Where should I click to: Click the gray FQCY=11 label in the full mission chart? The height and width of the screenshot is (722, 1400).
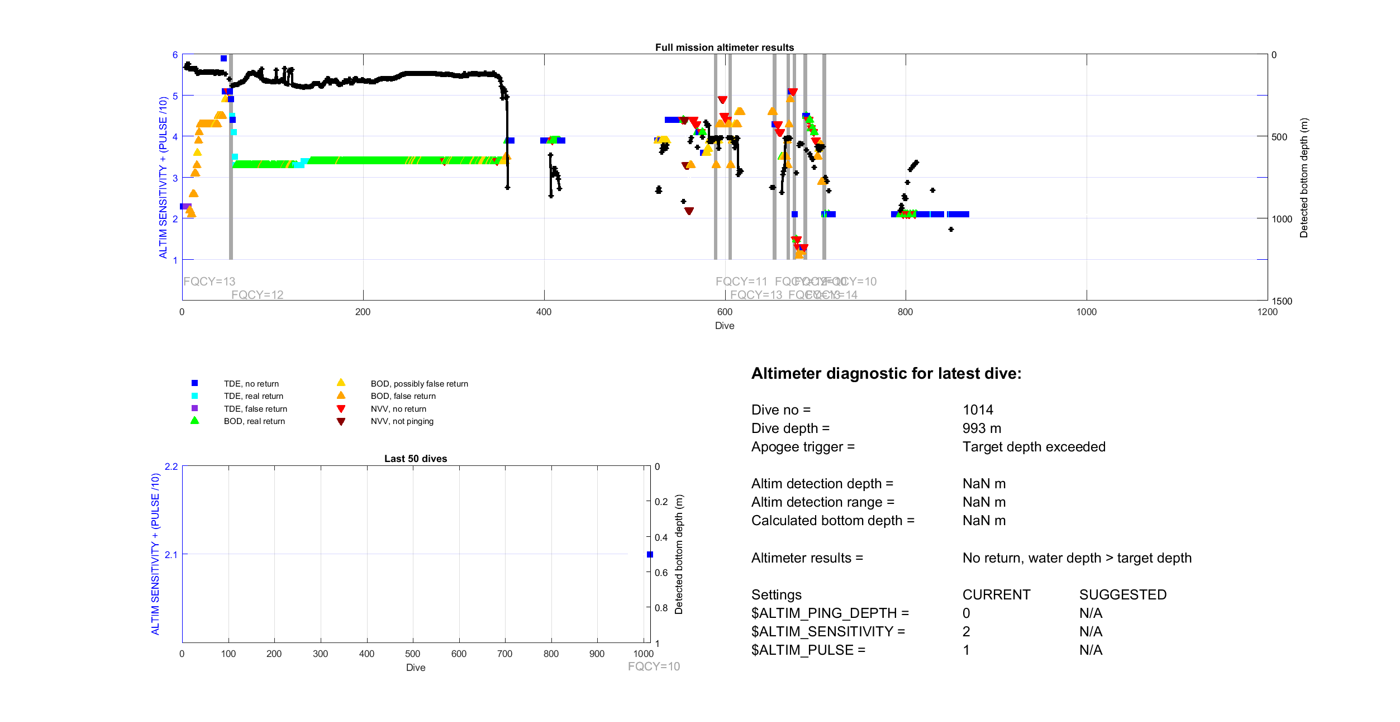click(x=742, y=282)
